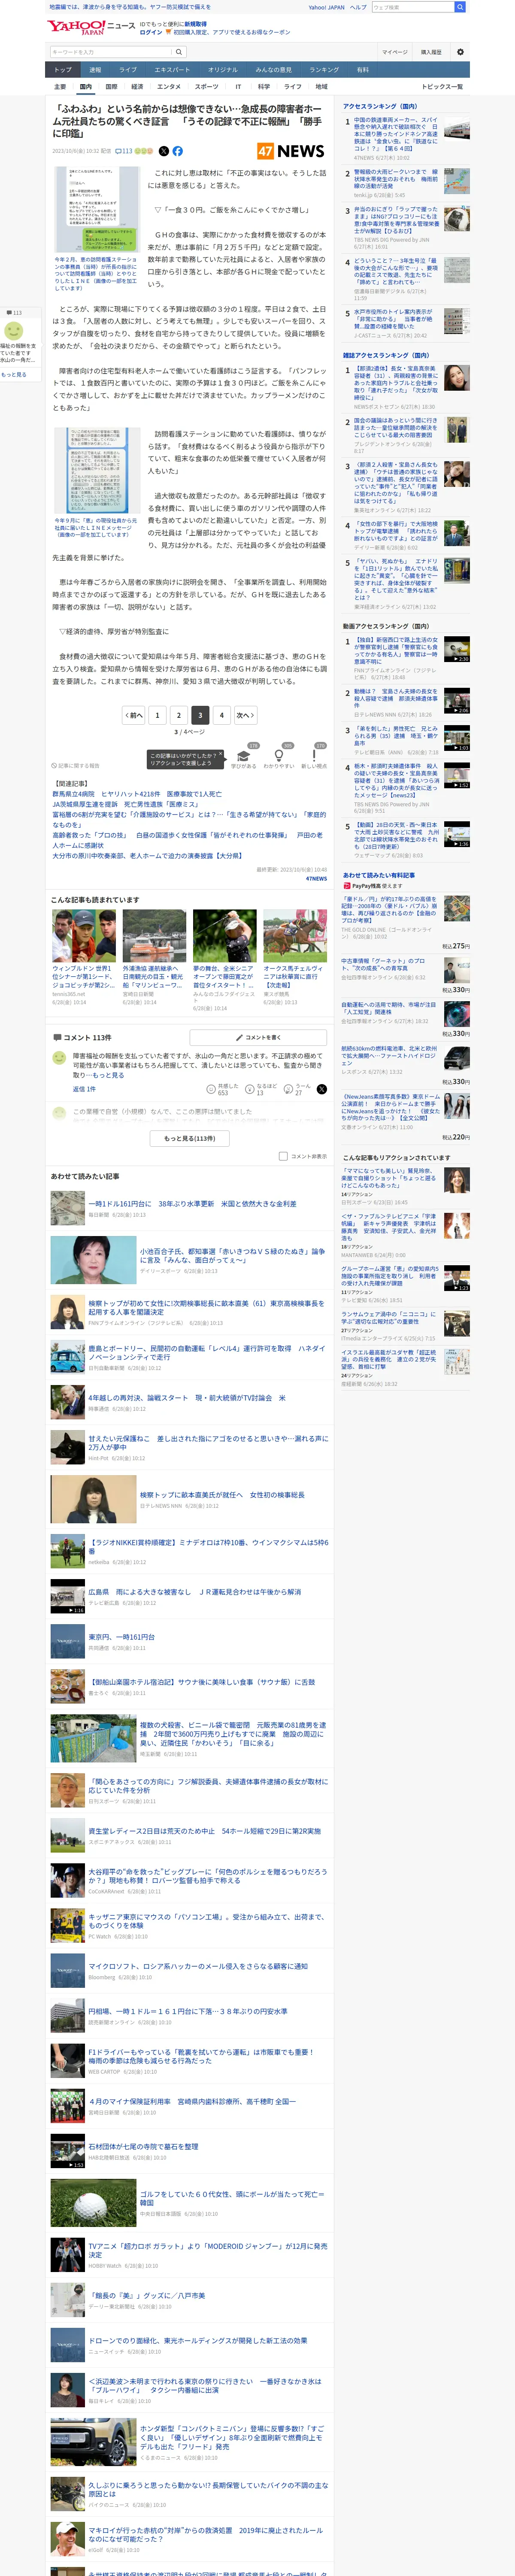Click the floating 113 comments bubble at left
The image size is (515, 2576).
tap(14, 312)
